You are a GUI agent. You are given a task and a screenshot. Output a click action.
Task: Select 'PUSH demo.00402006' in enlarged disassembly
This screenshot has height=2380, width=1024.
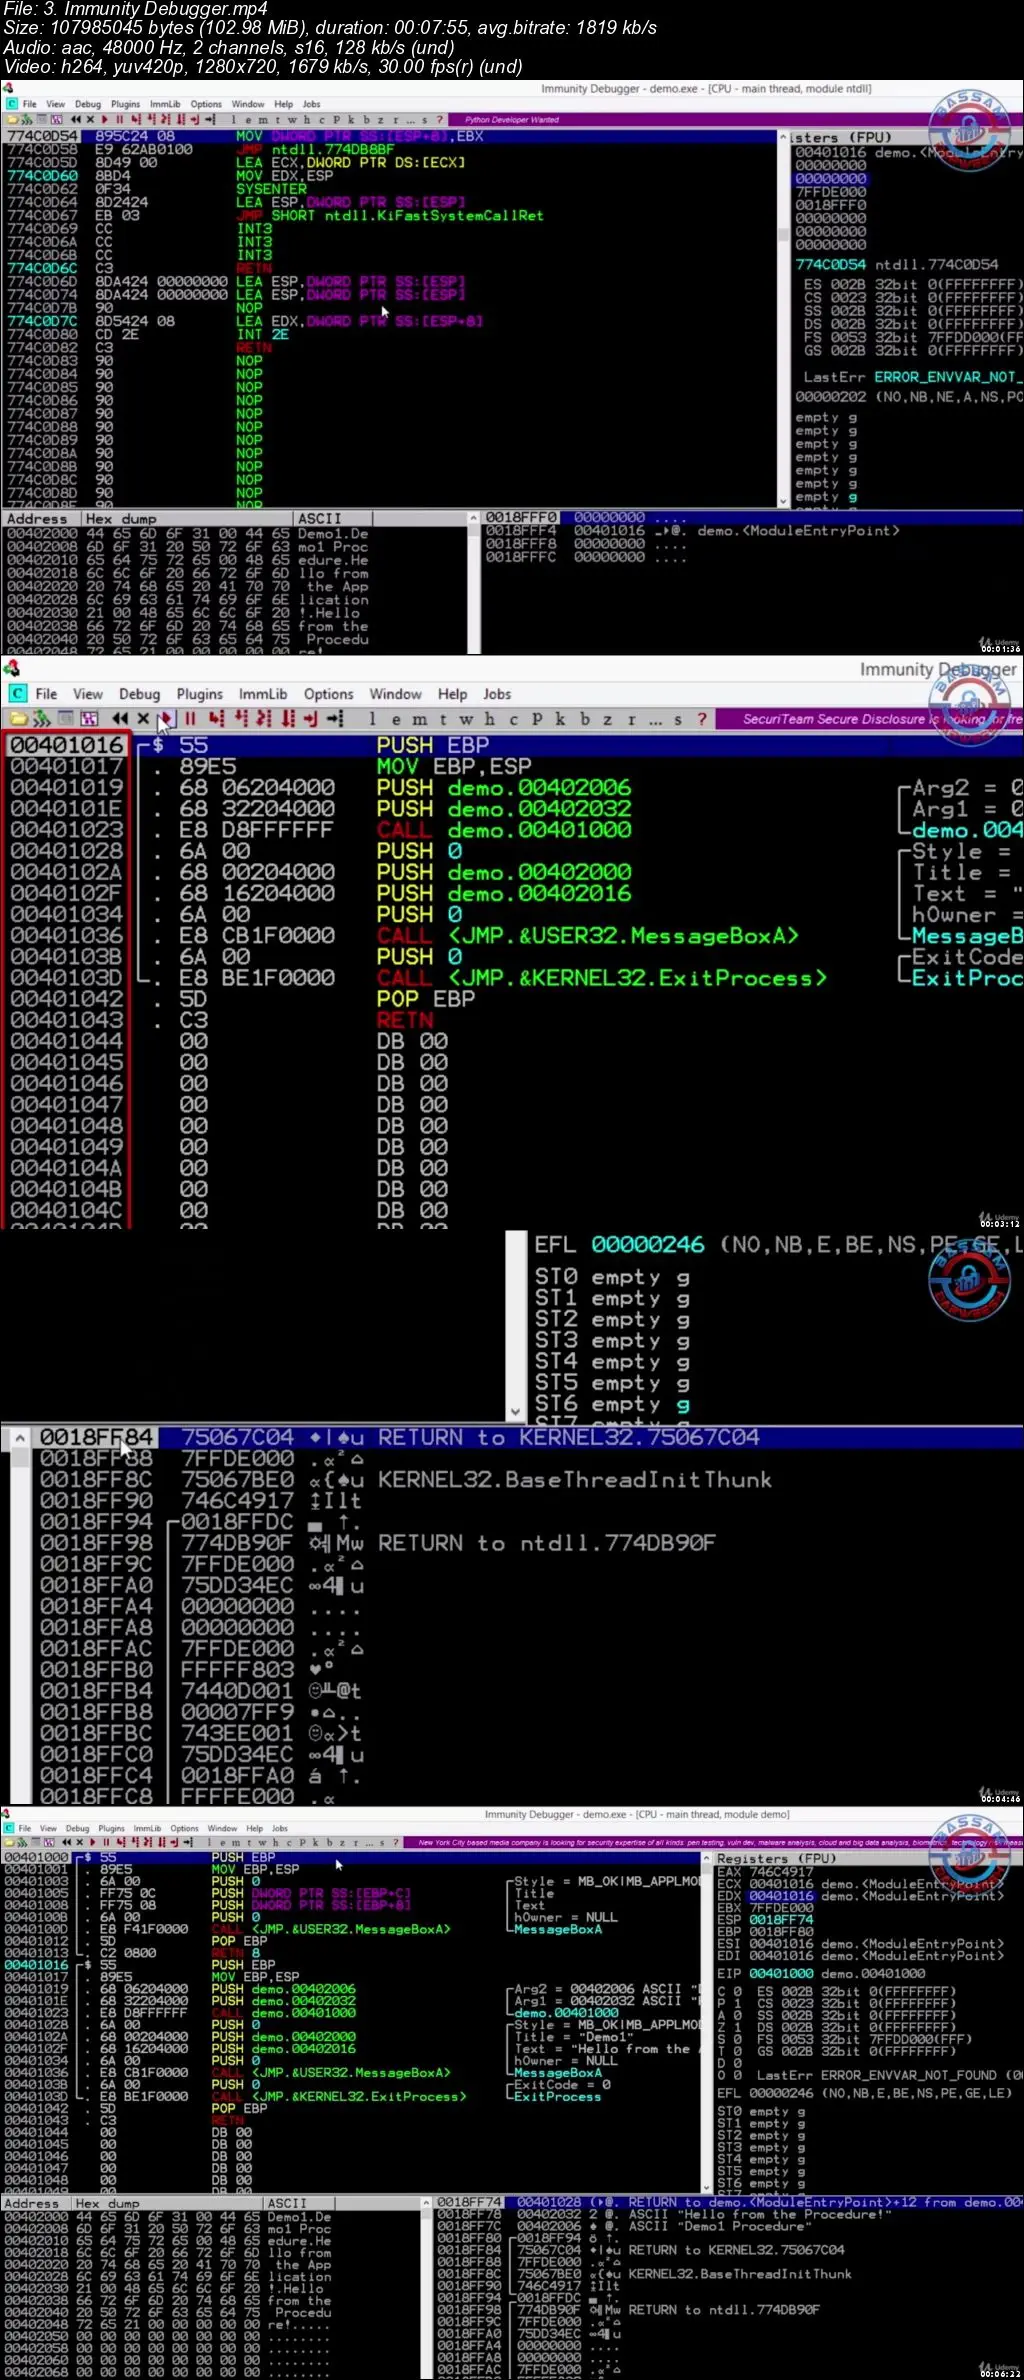(504, 788)
